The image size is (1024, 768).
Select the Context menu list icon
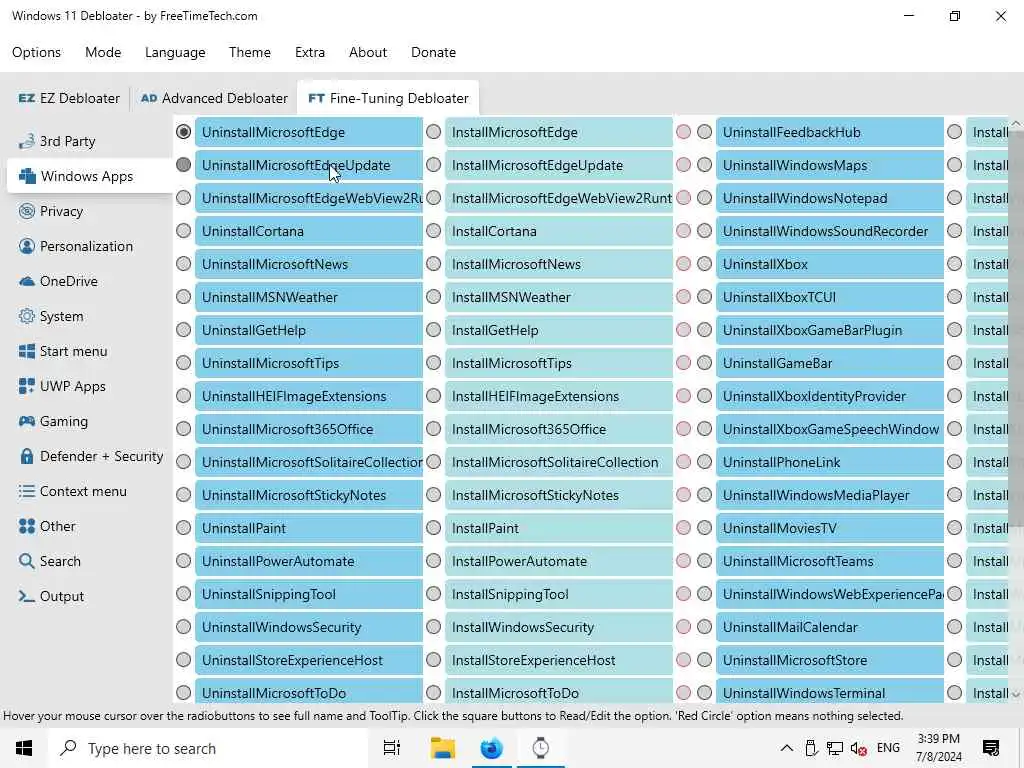[x=27, y=491]
